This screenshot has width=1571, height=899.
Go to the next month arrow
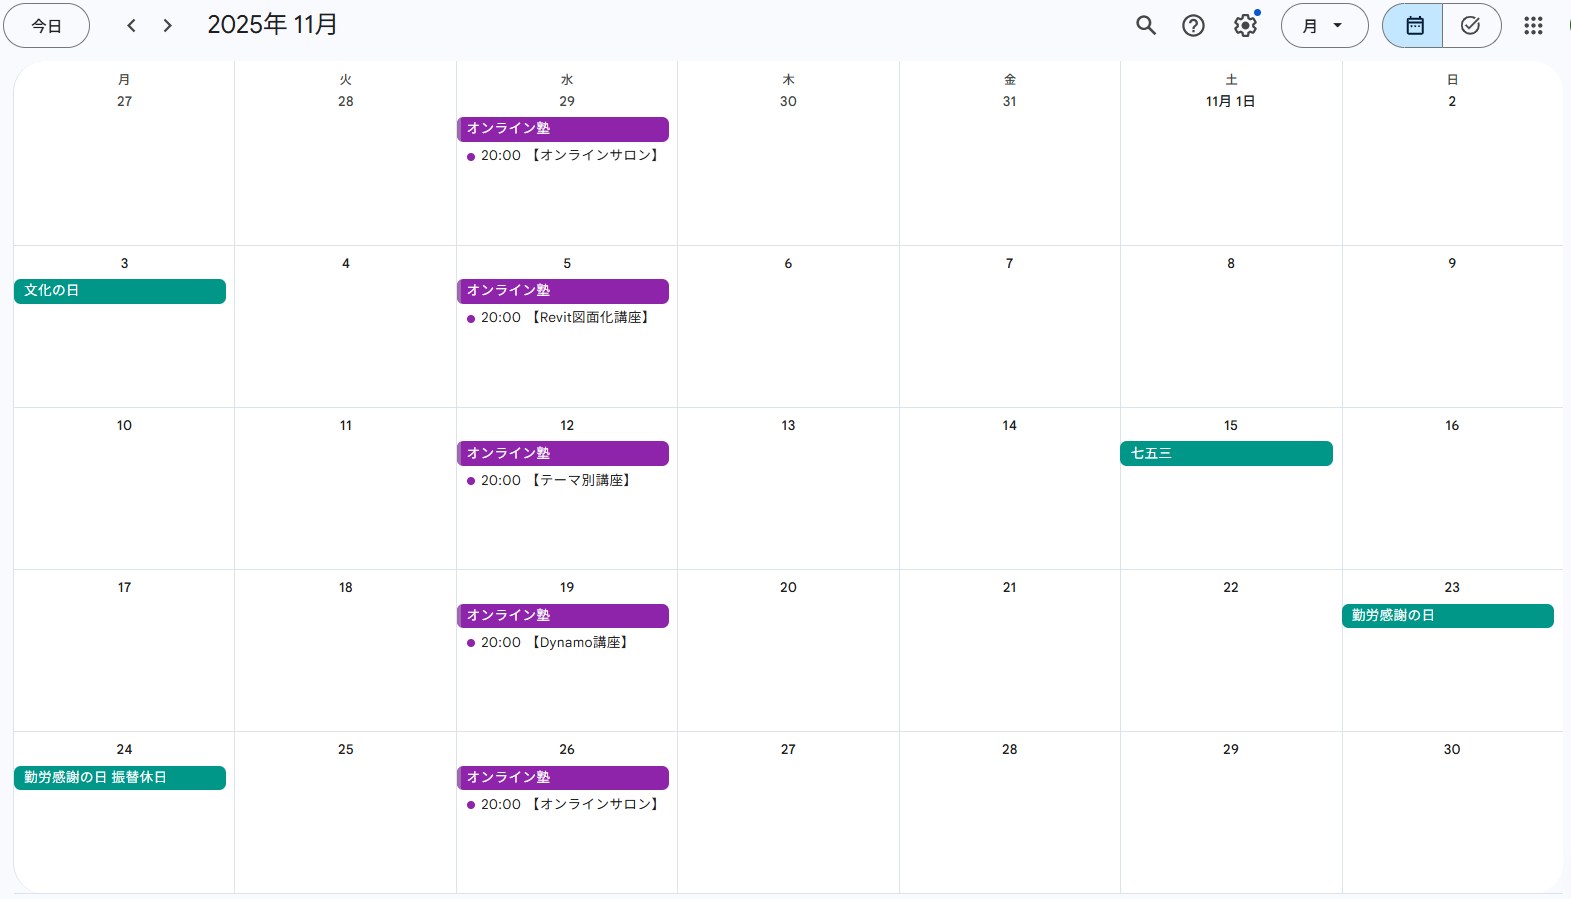pos(168,26)
